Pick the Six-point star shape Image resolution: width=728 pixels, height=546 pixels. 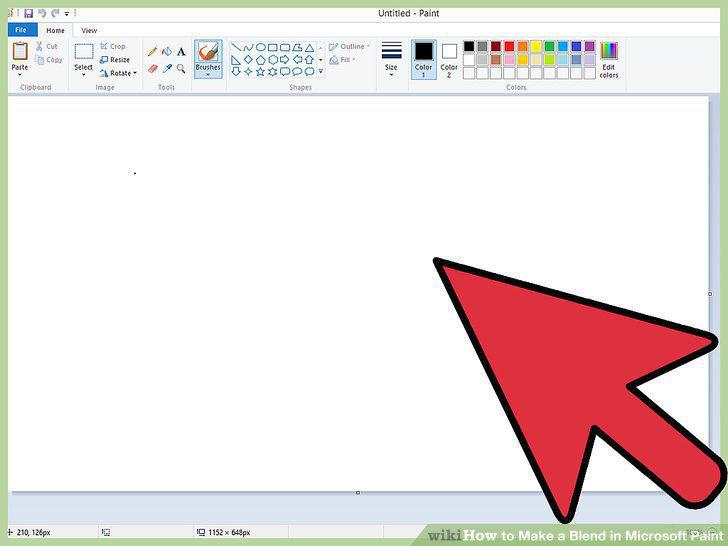(273, 72)
